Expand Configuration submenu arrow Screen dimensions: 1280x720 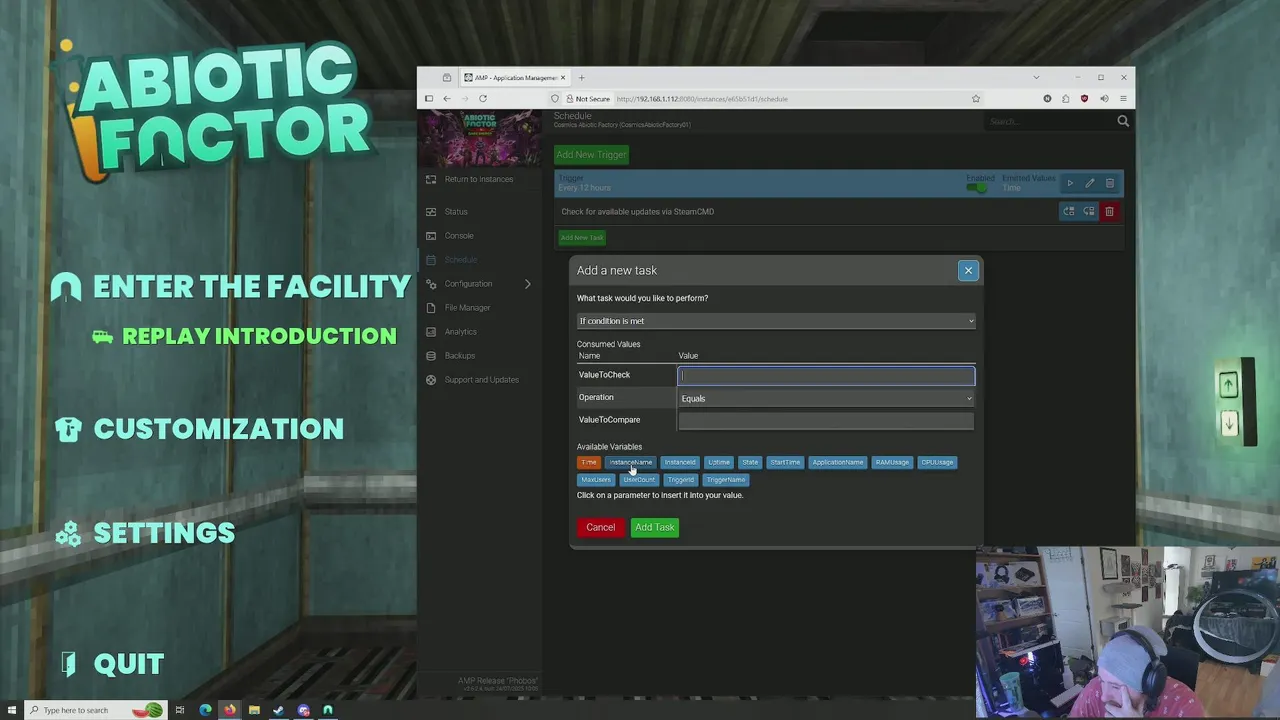pos(527,284)
